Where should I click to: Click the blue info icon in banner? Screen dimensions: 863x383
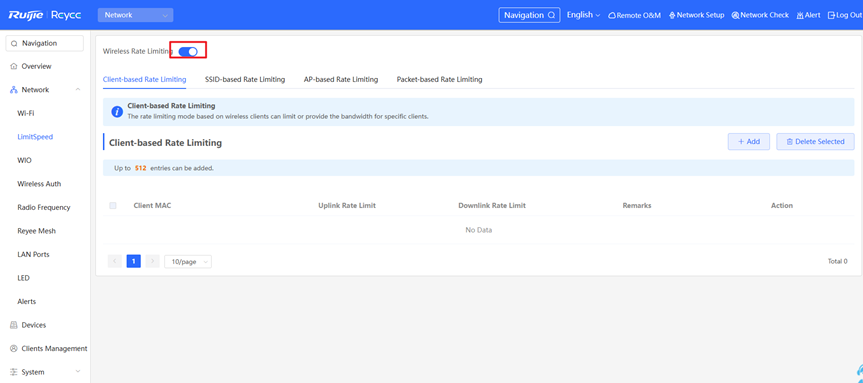(117, 112)
